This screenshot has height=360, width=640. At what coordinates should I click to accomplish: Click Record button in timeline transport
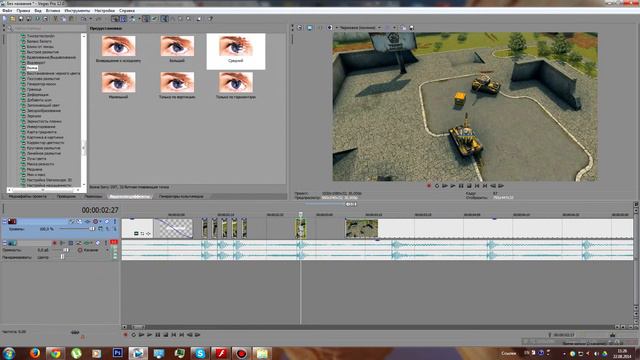(125, 335)
